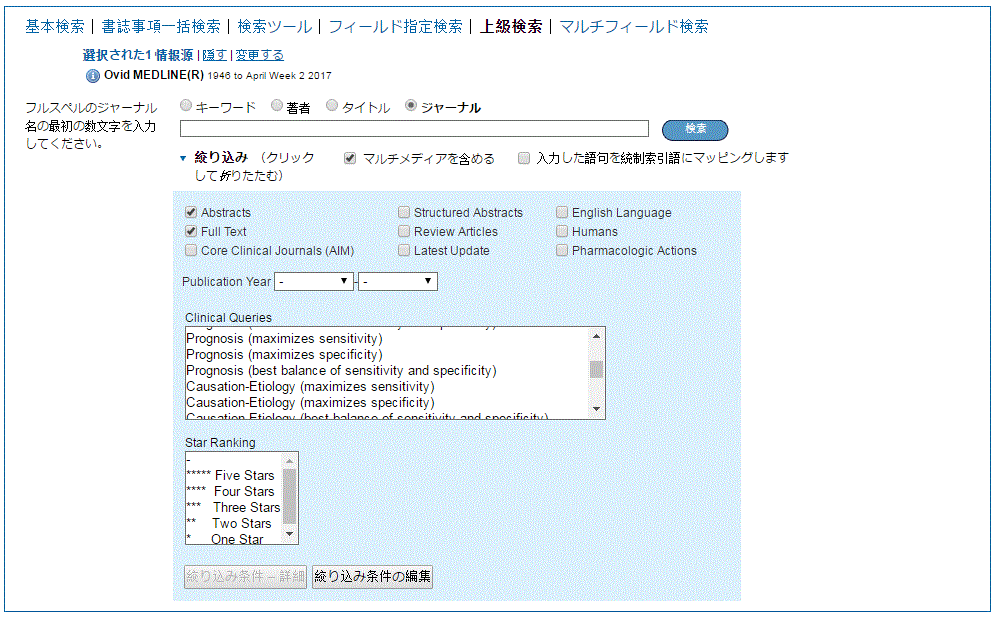Select the キーワード radio button

tap(186, 105)
